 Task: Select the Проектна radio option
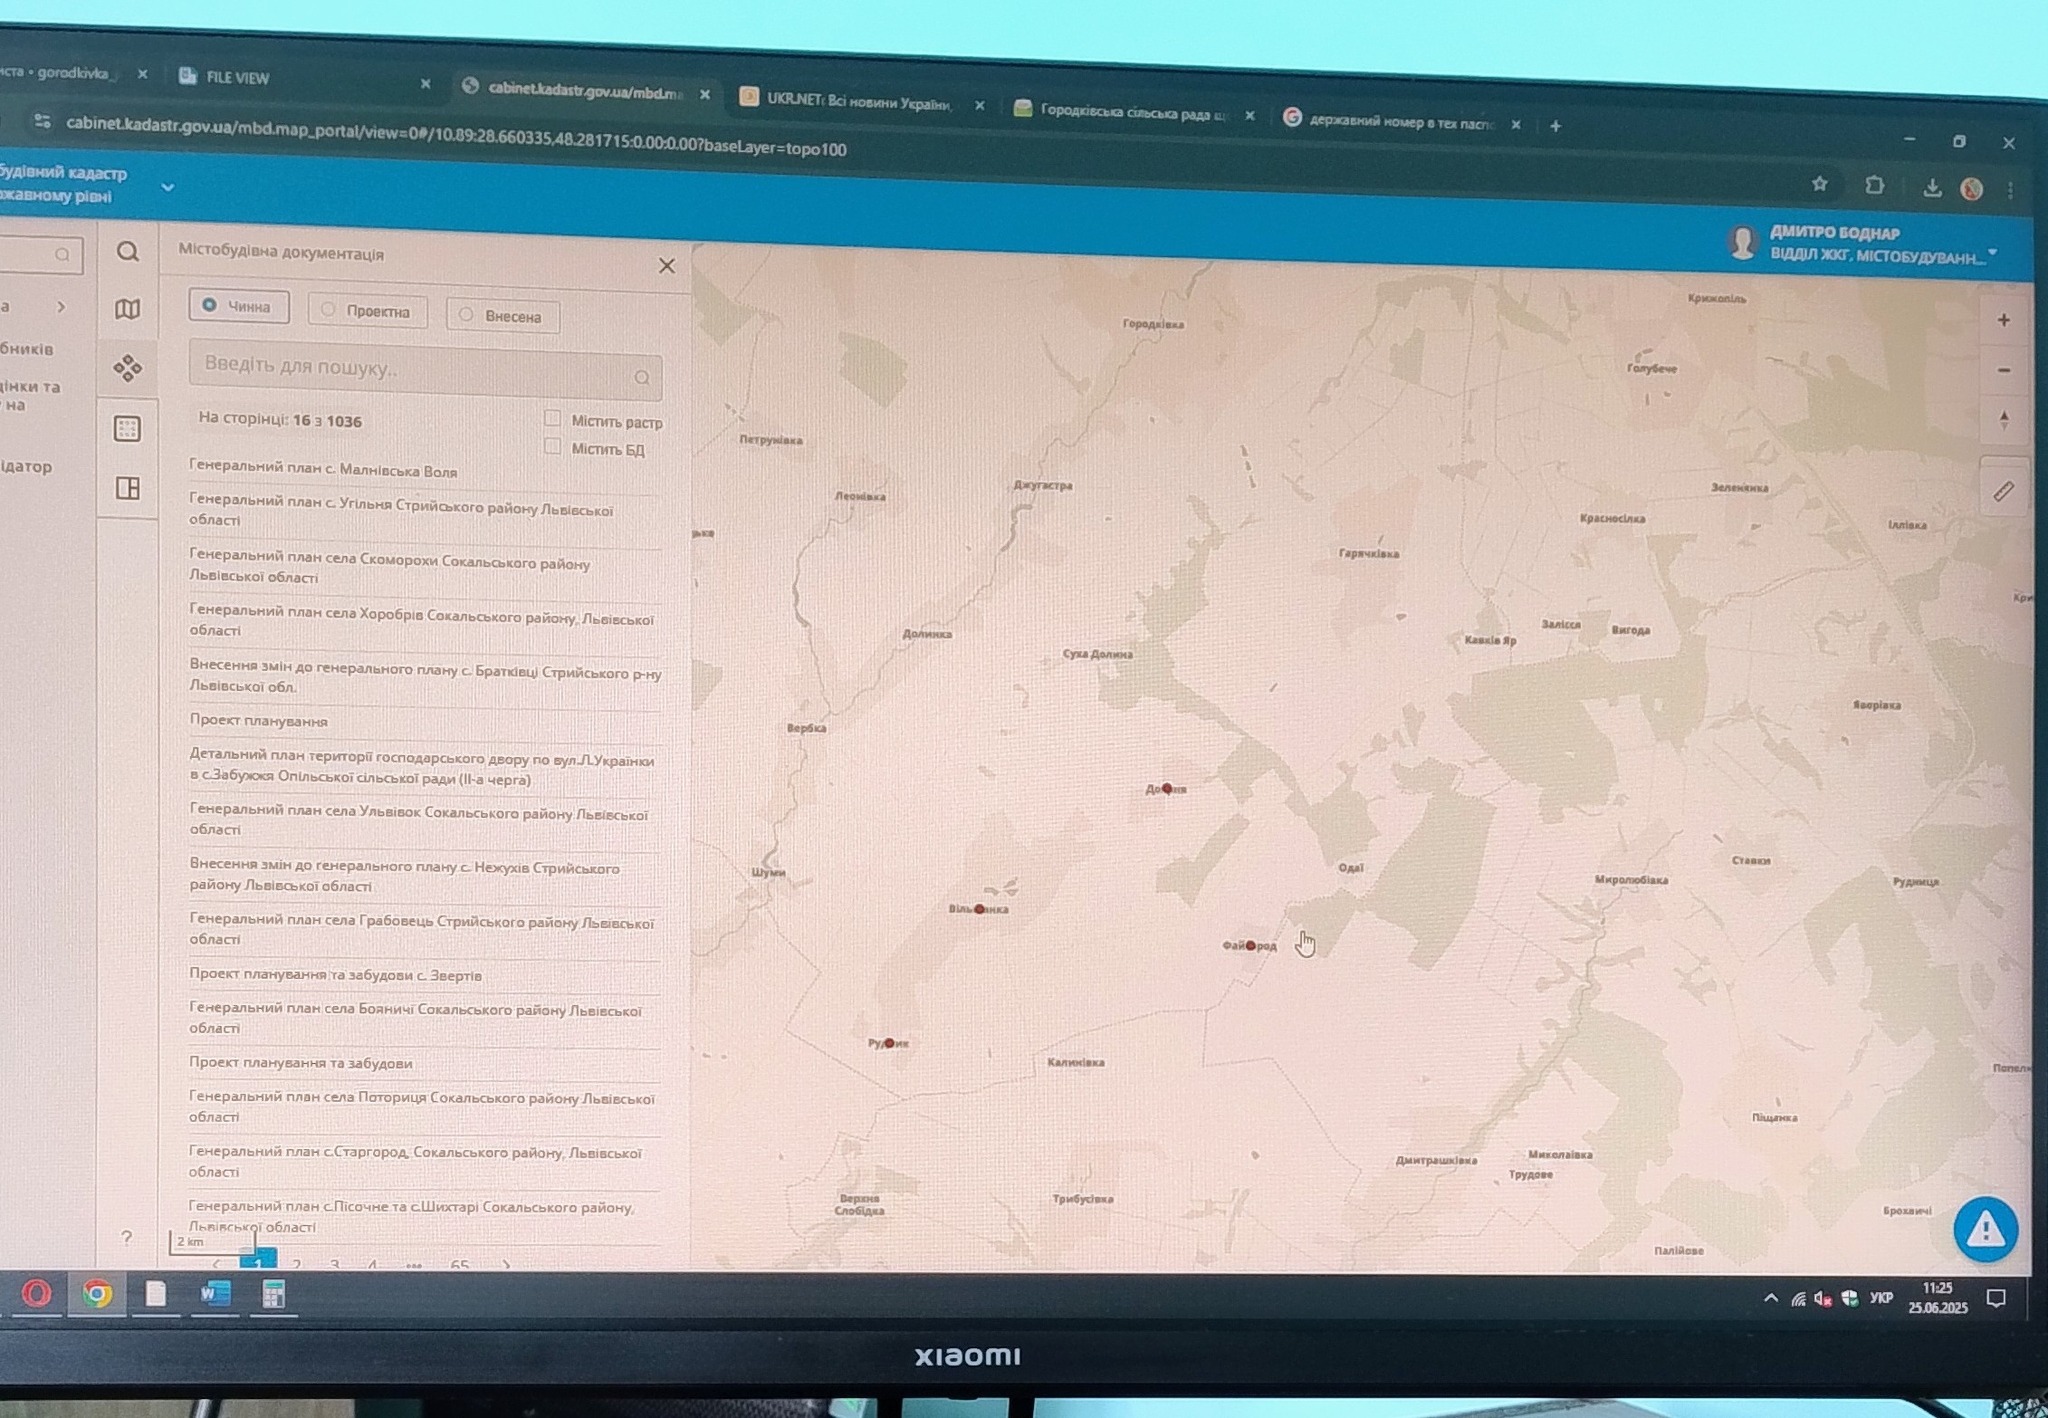pos(367,311)
